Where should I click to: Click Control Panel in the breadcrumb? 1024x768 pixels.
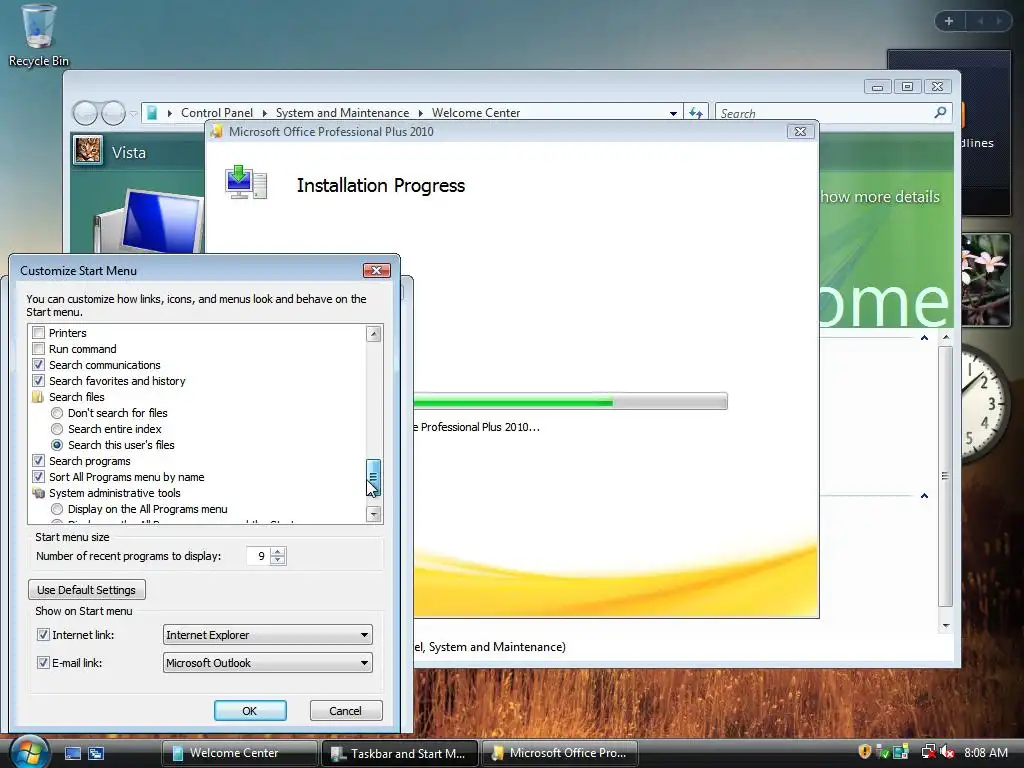click(x=217, y=113)
